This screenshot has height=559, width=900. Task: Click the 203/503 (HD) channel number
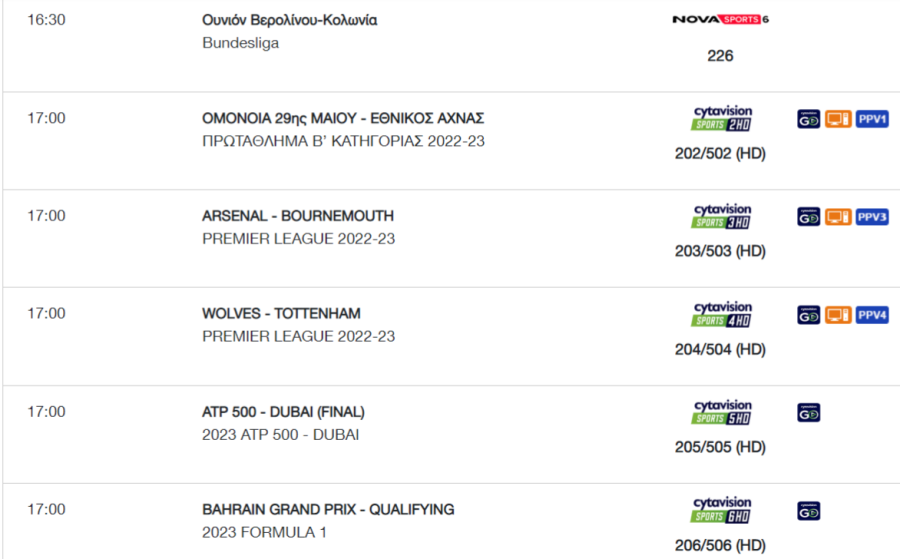tap(720, 251)
